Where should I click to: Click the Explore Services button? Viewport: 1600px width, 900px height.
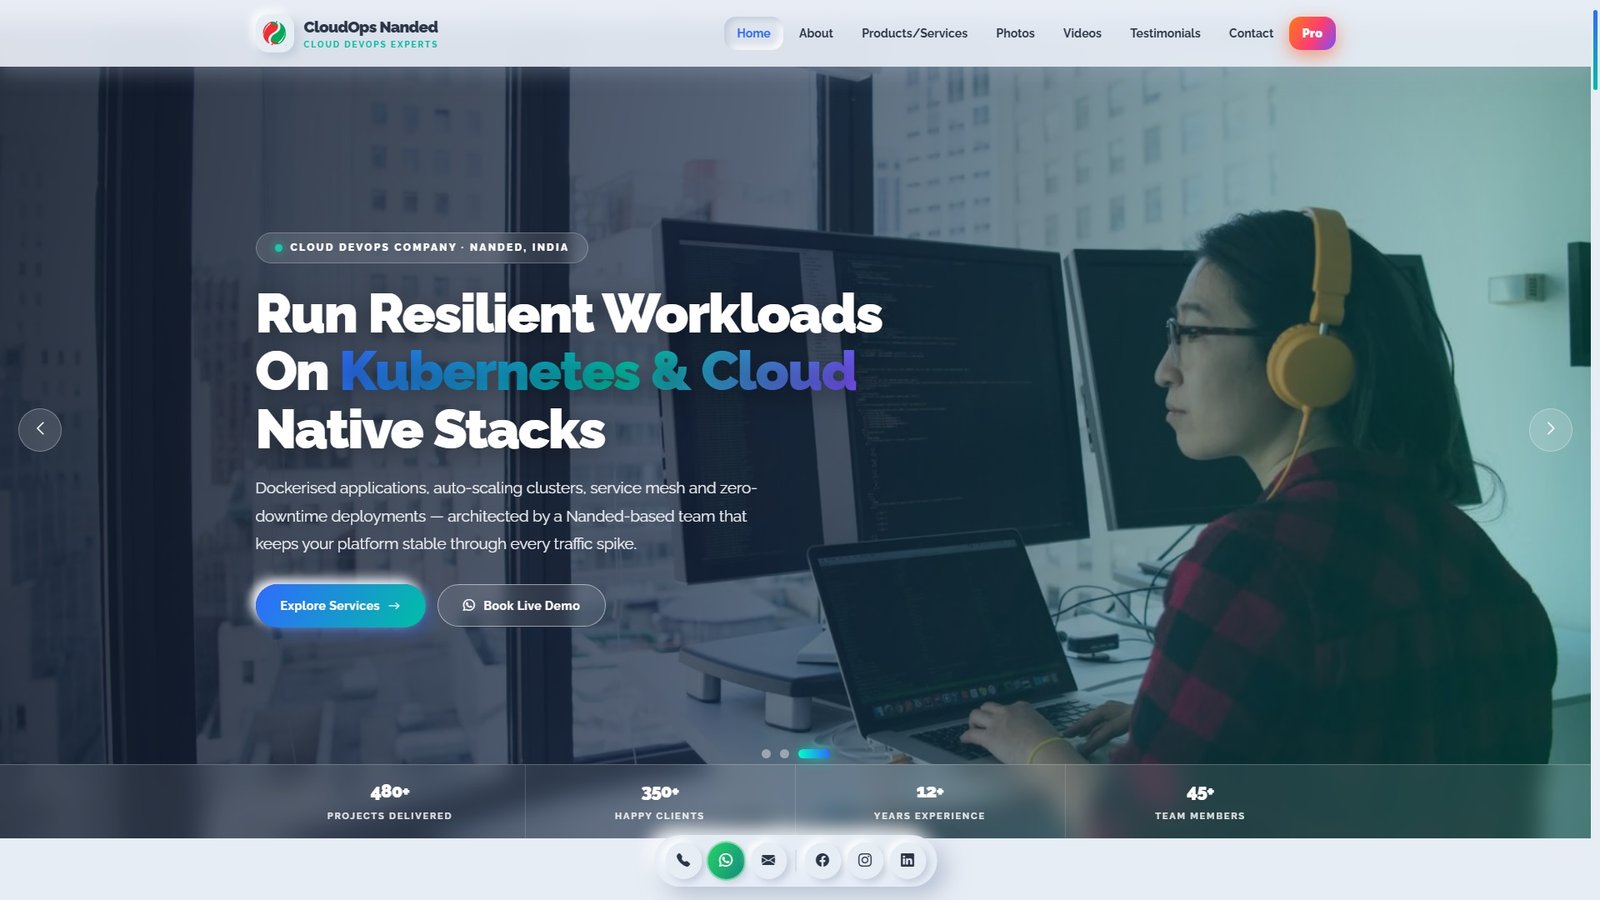(340, 606)
